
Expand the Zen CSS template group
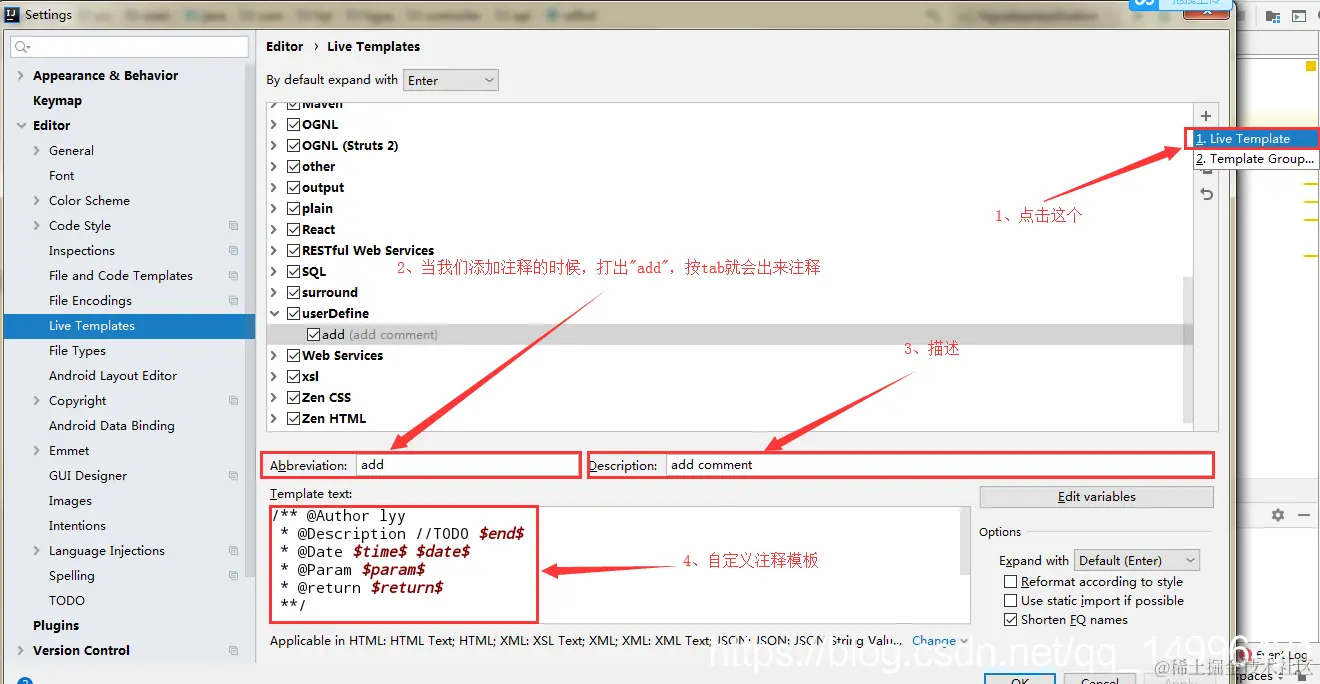click(275, 398)
